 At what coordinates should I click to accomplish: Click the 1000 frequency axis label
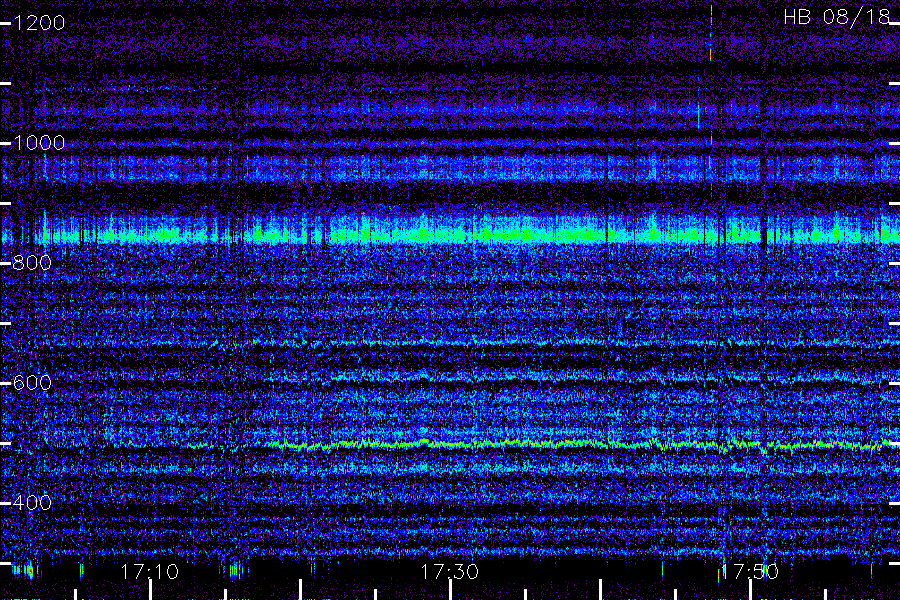39,143
